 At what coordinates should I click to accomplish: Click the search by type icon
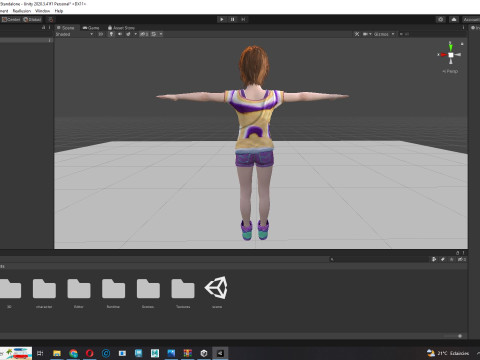point(434,259)
